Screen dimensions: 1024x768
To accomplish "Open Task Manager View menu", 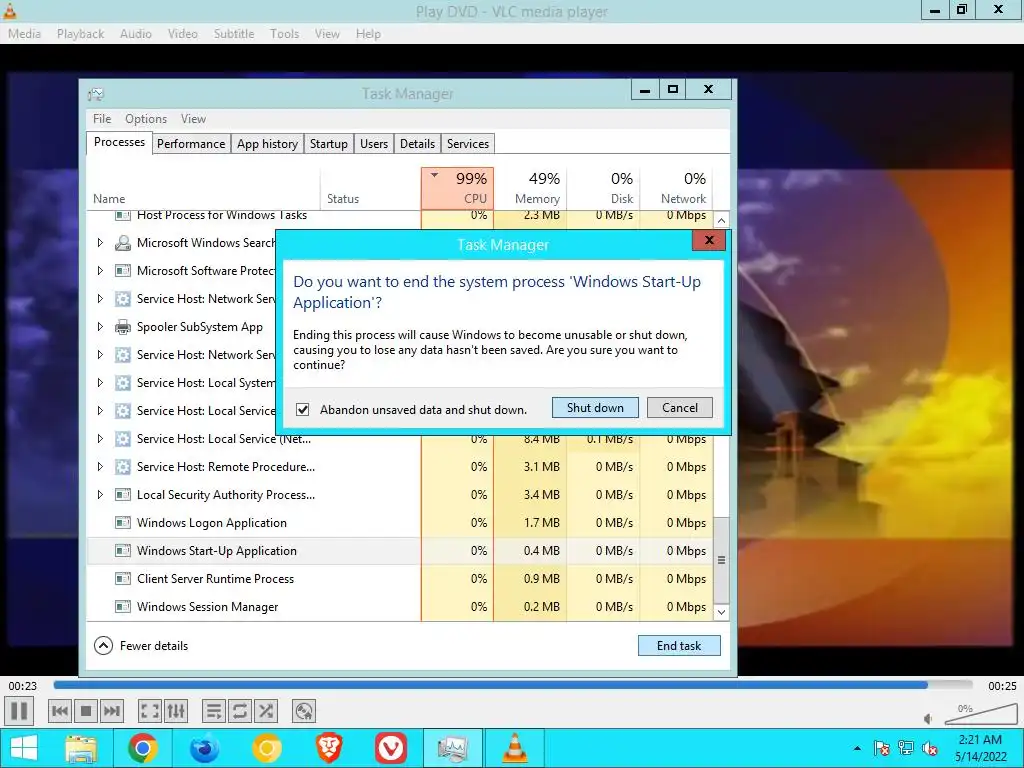I will click(x=193, y=119).
